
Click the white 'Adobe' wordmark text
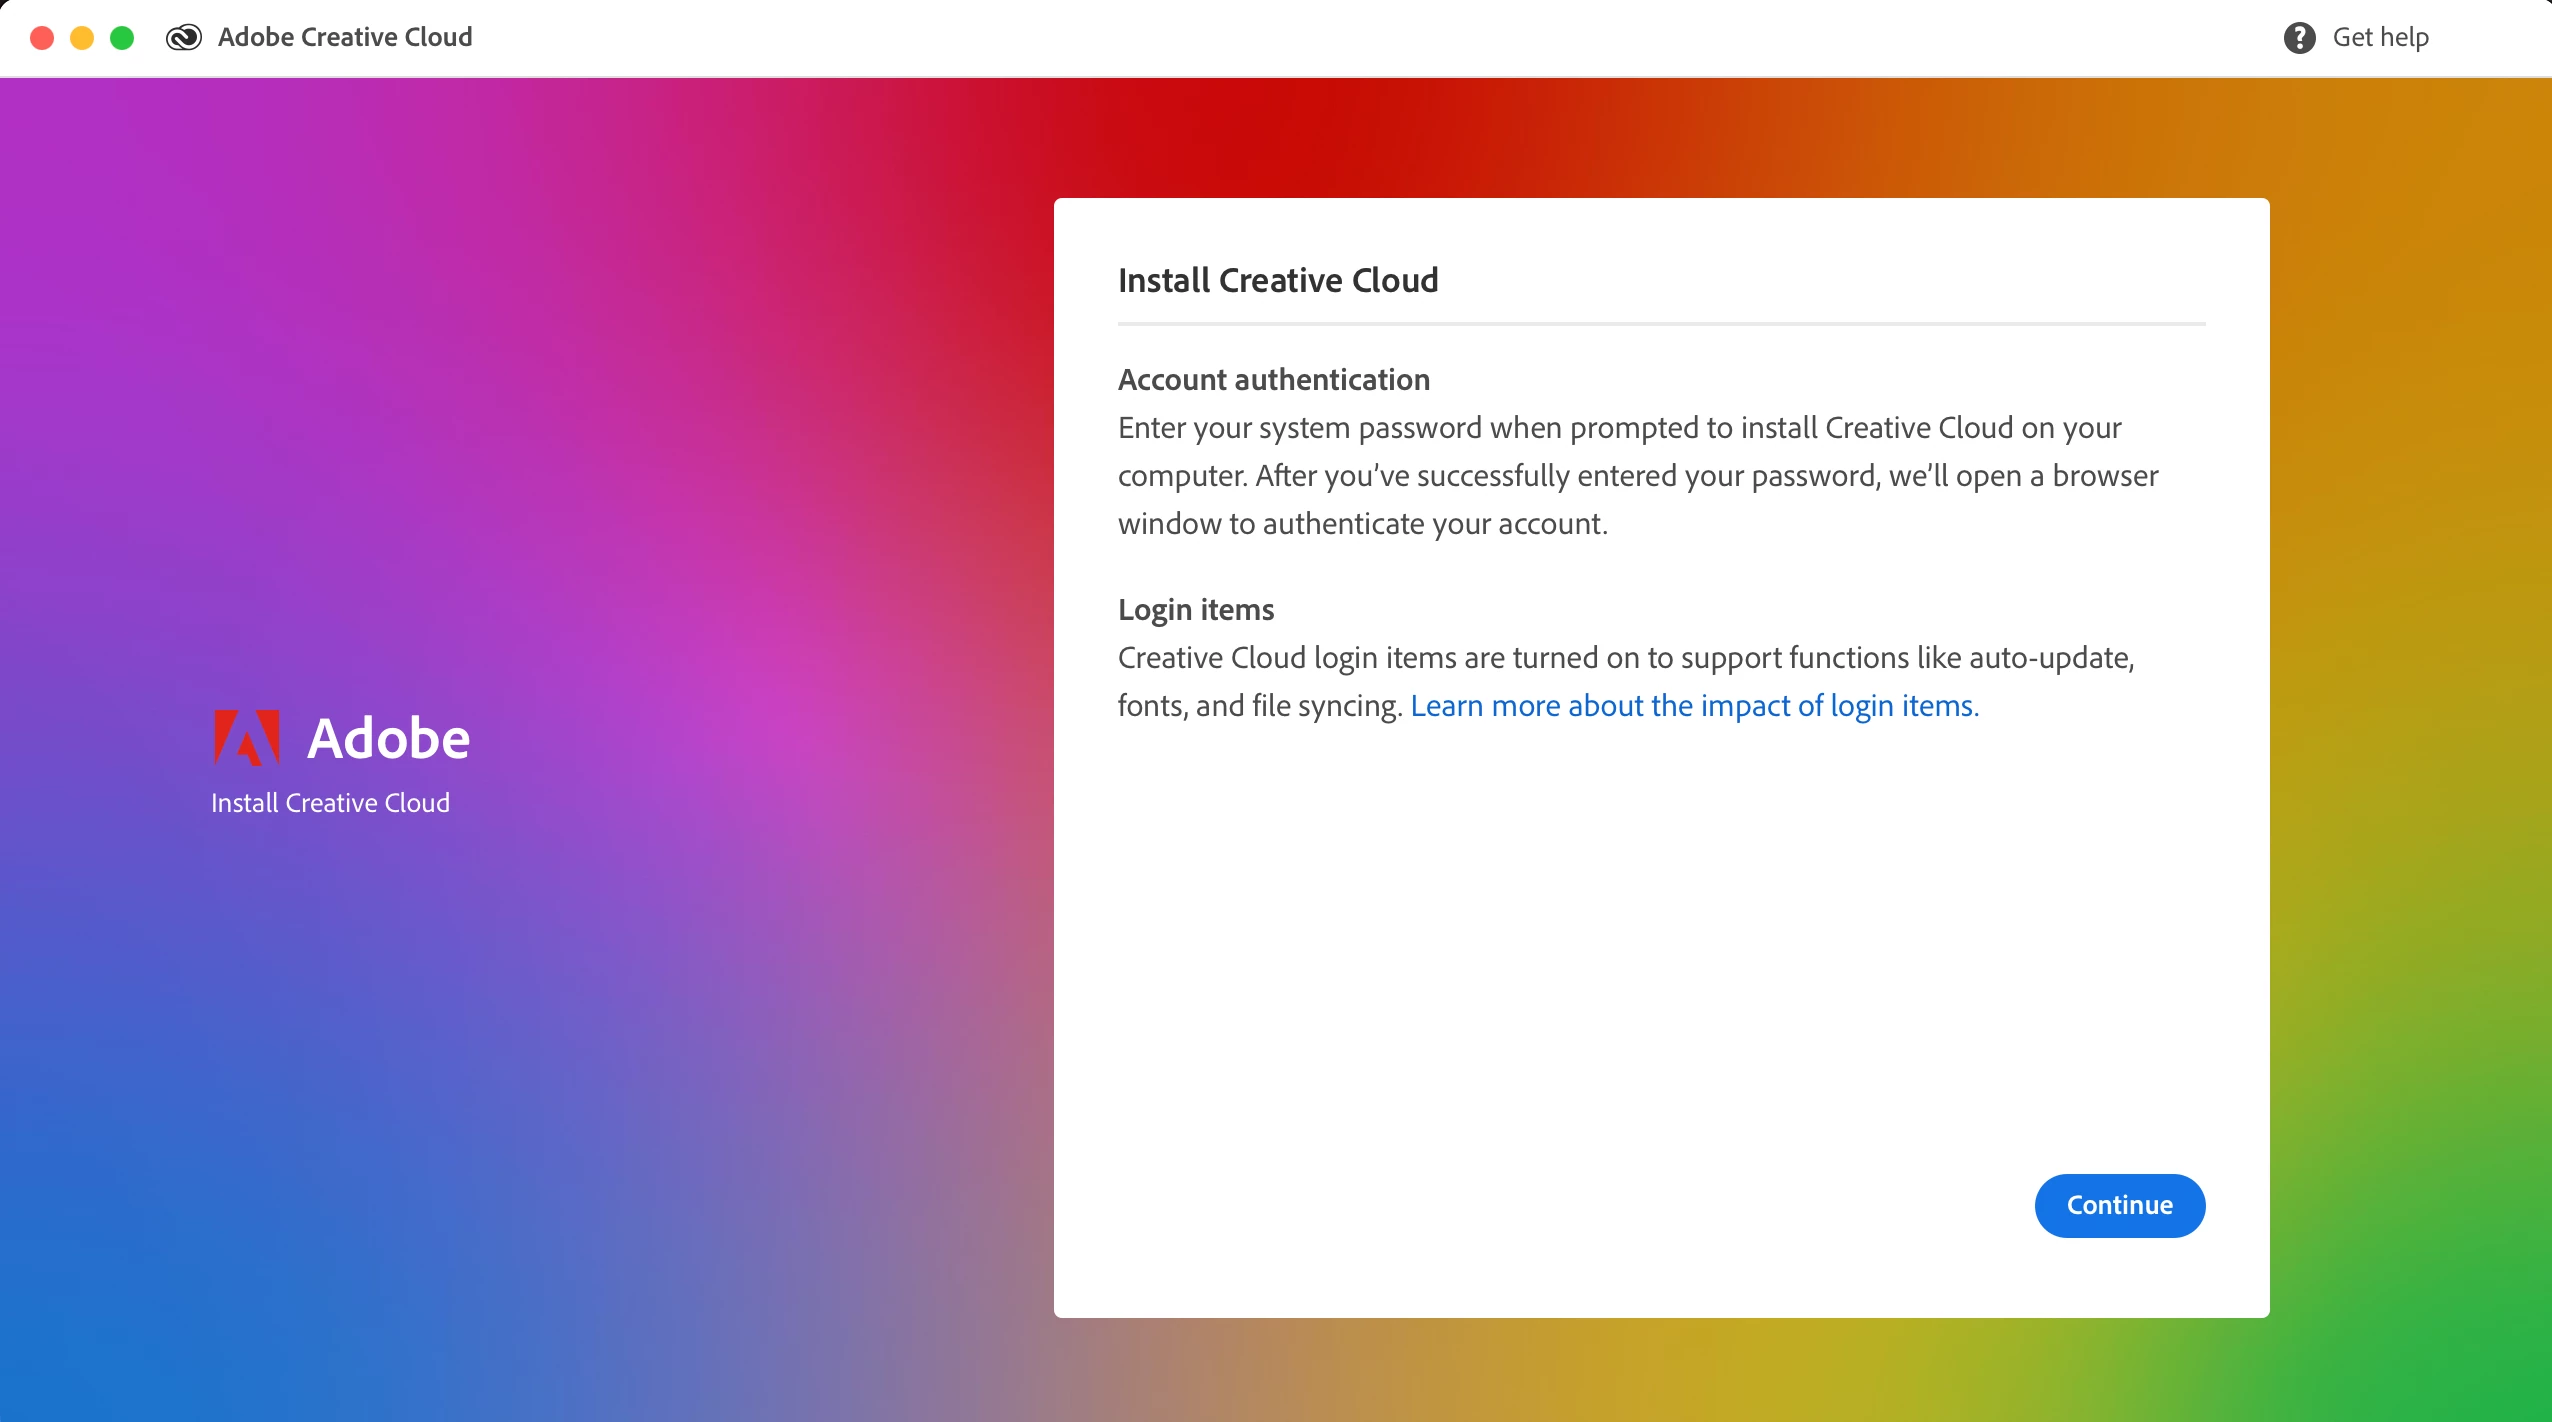[388, 739]
